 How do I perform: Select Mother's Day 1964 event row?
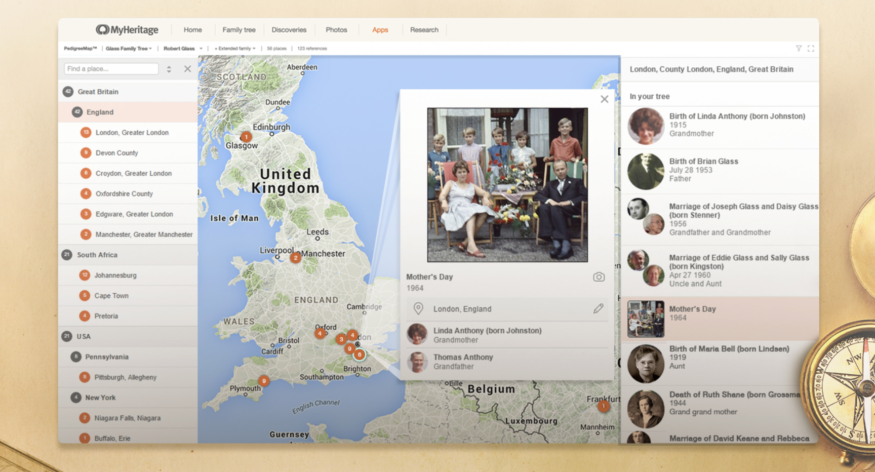pyautogui.click(x=720, y=319)
